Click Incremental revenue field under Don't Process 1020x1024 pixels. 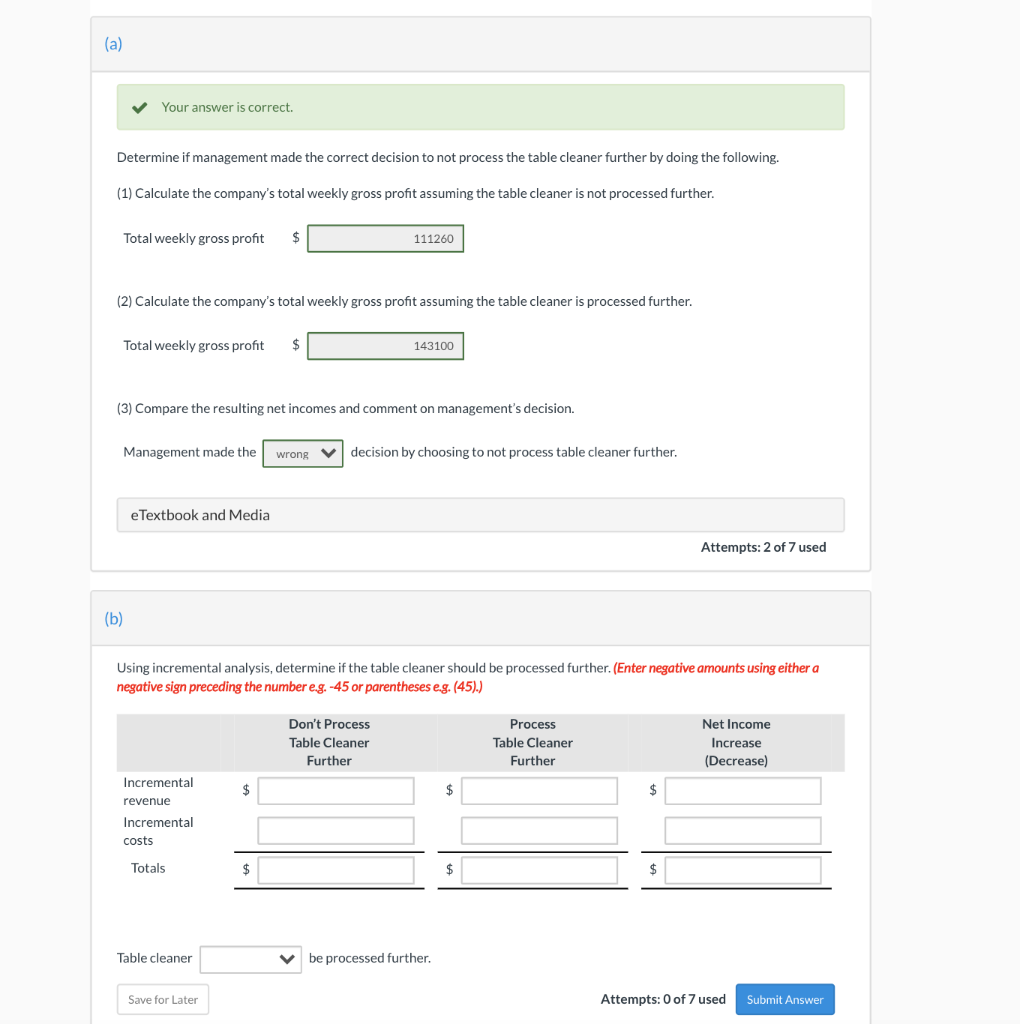[x=336, y=791]
